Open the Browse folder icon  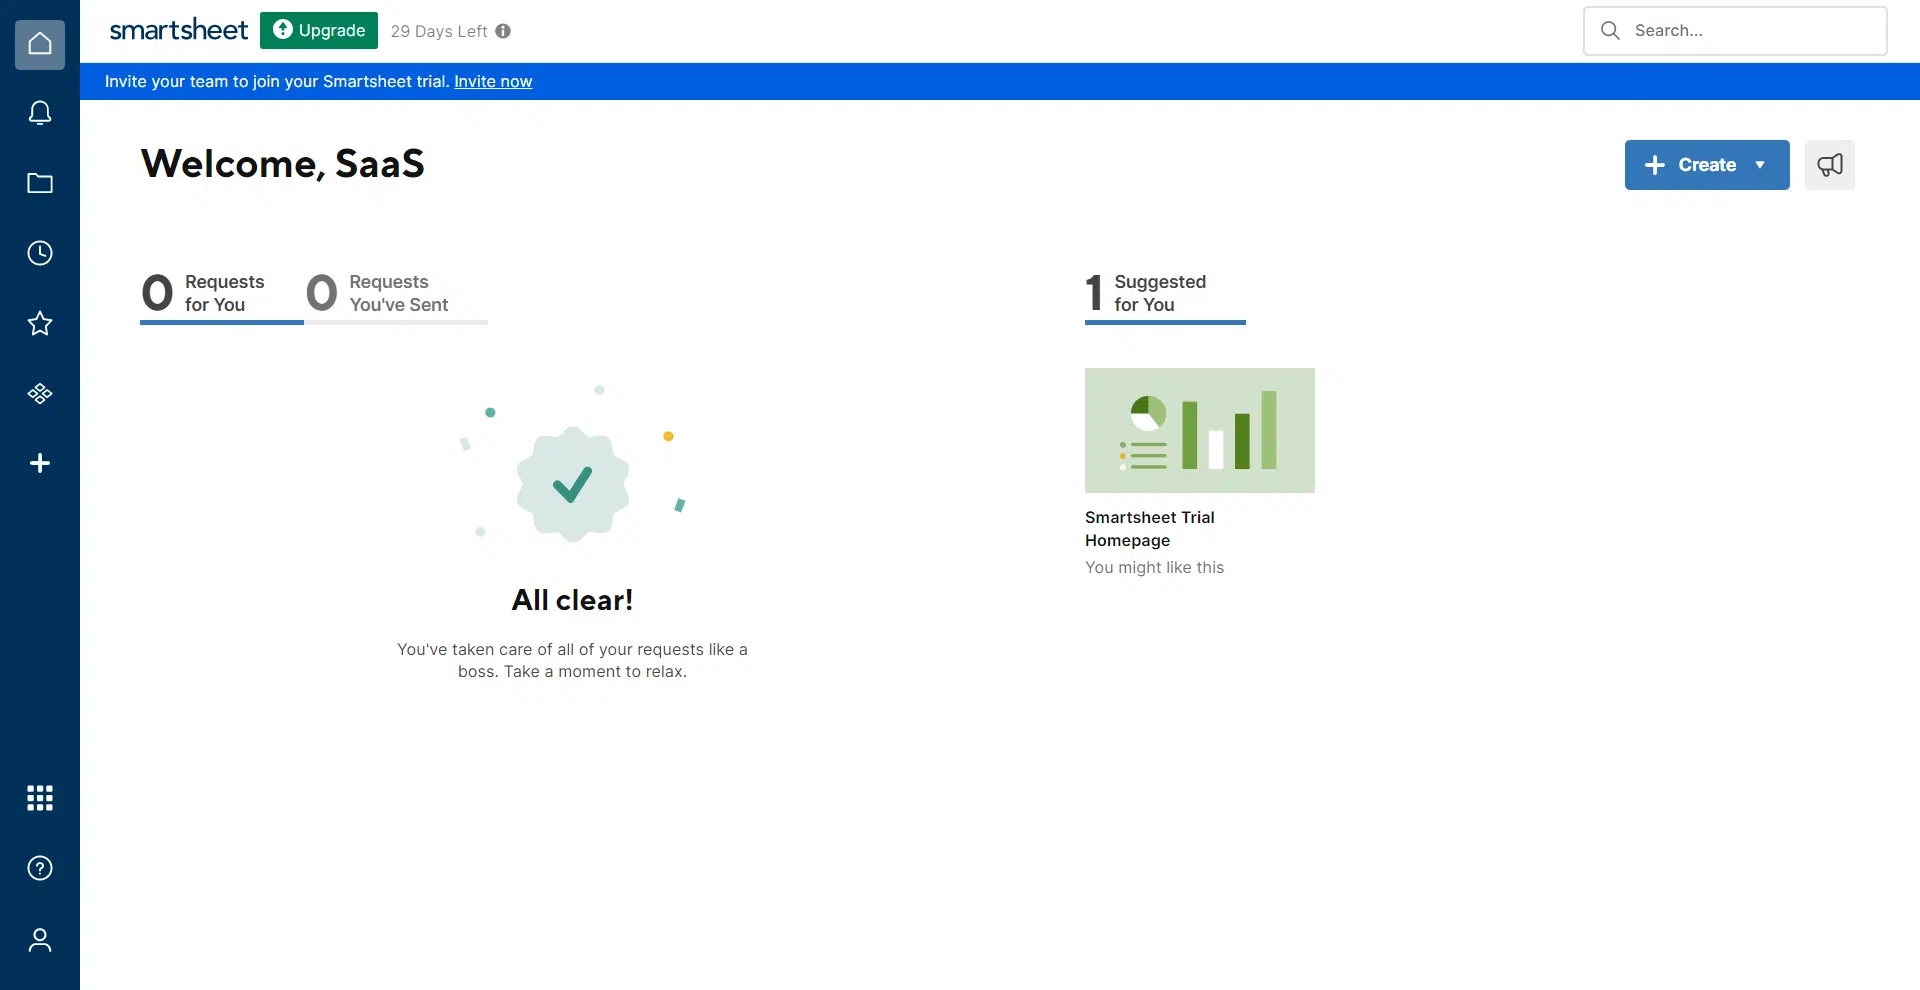(40, 183)
